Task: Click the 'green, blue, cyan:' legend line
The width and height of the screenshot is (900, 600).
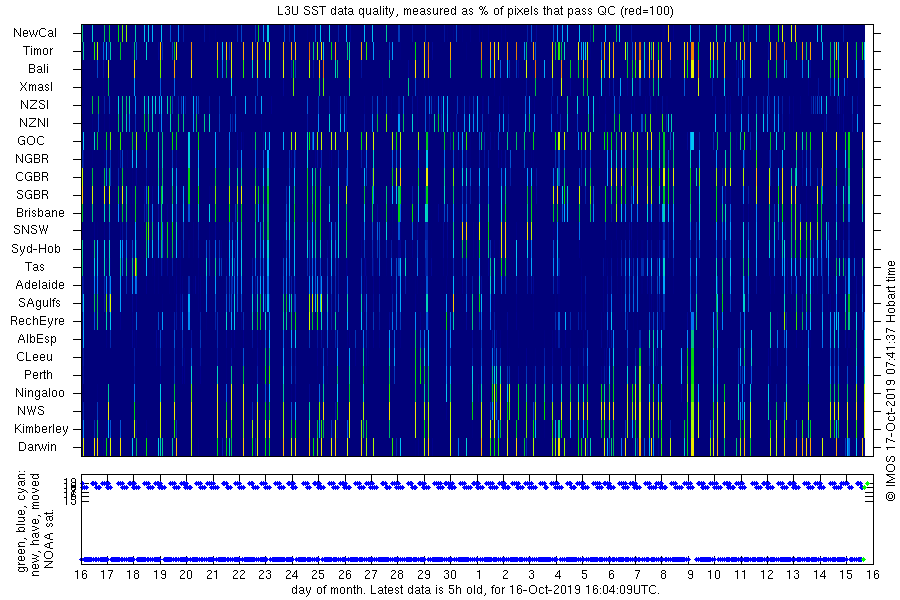Action: (22, 521)
